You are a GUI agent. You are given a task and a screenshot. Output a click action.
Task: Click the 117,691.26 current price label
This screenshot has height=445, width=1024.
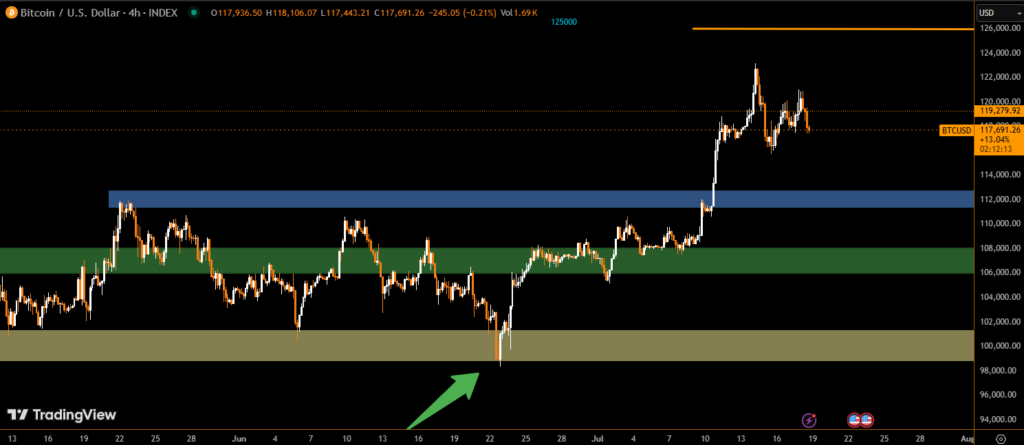click(x=999, y=129)
